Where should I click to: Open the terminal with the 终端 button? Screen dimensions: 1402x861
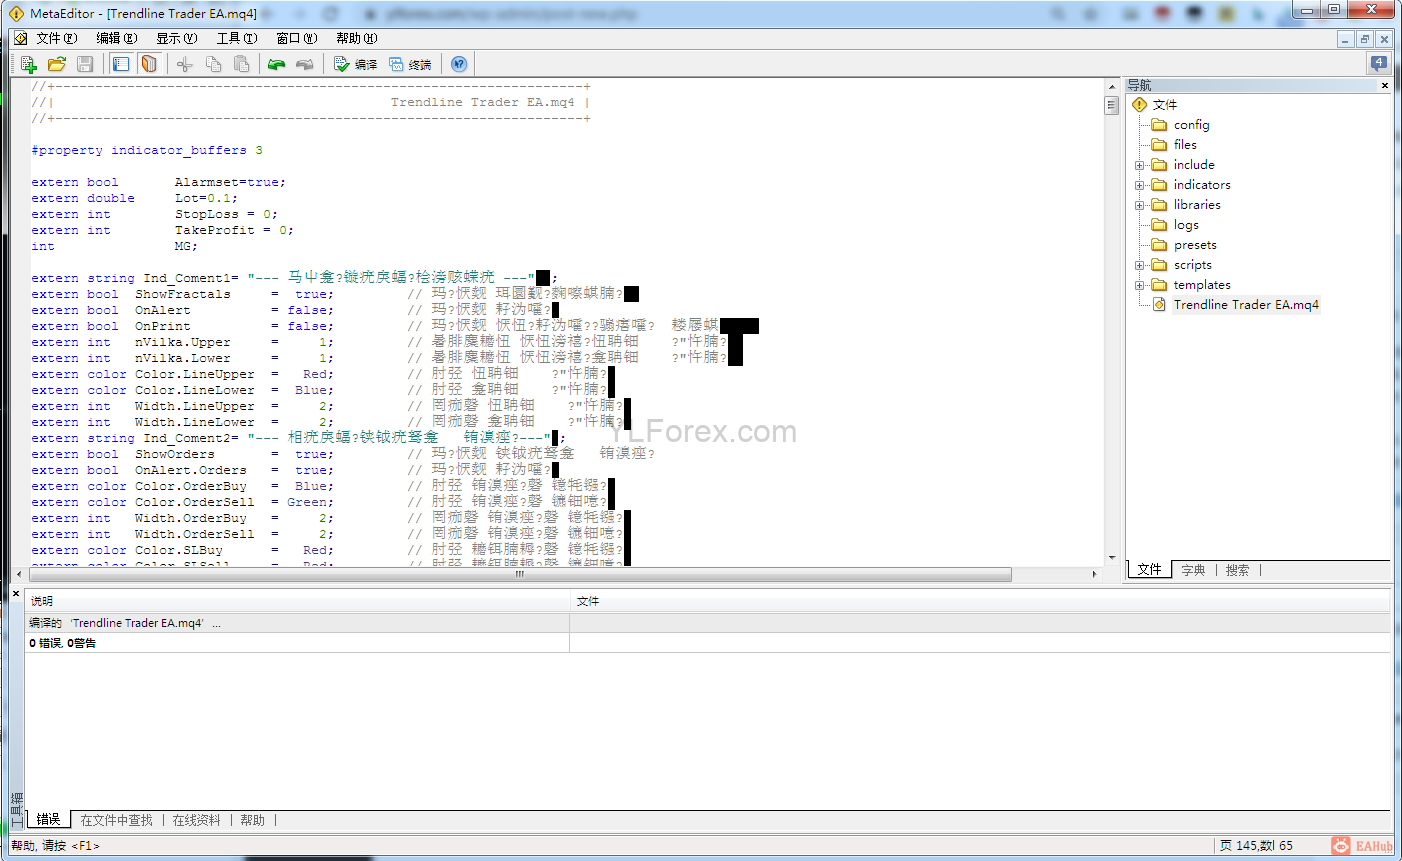(x=410, y=64)
